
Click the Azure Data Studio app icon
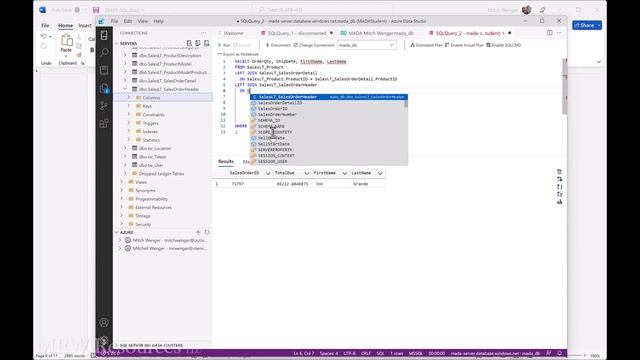click(101, 21)
